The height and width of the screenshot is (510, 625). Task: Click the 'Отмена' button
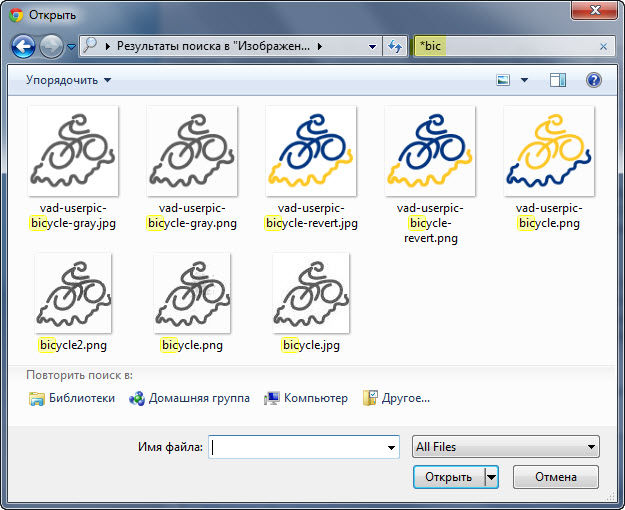[x=556, y=477]
